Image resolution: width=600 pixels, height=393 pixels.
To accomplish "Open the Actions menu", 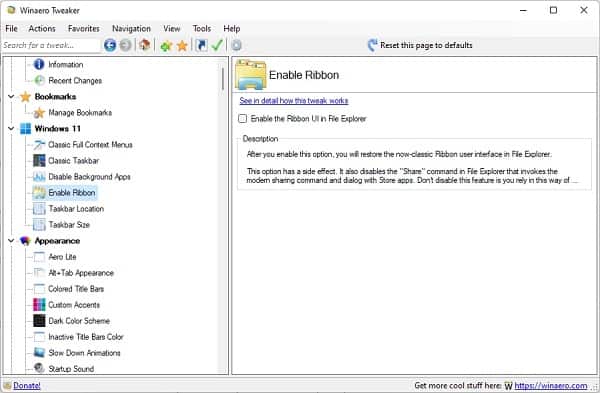I will coord(42,29).
